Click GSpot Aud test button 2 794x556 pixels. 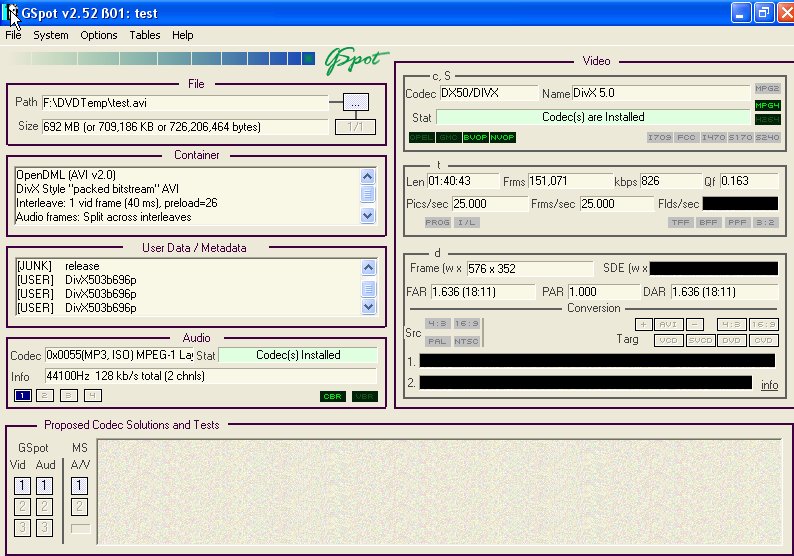44,507
